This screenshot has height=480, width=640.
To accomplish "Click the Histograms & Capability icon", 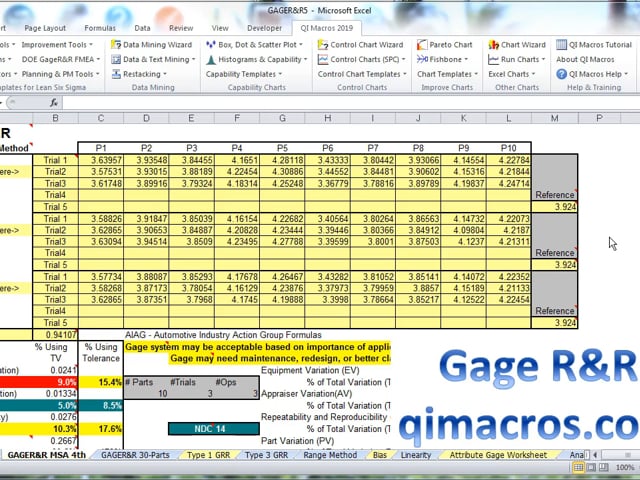I will (x=211, y=60).
